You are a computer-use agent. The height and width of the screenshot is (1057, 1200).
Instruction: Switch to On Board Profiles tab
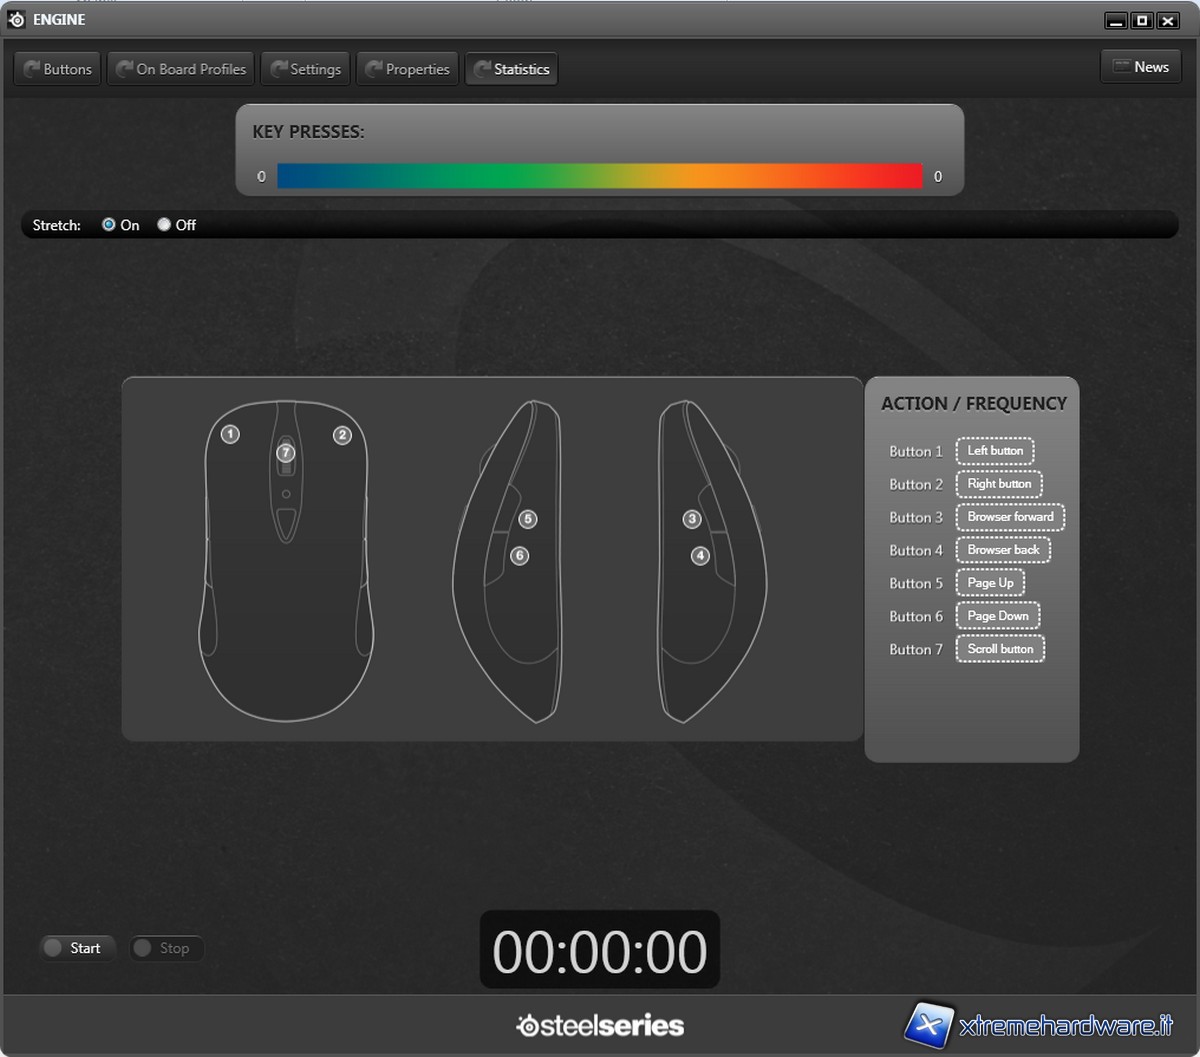click(x=181, y=69)
